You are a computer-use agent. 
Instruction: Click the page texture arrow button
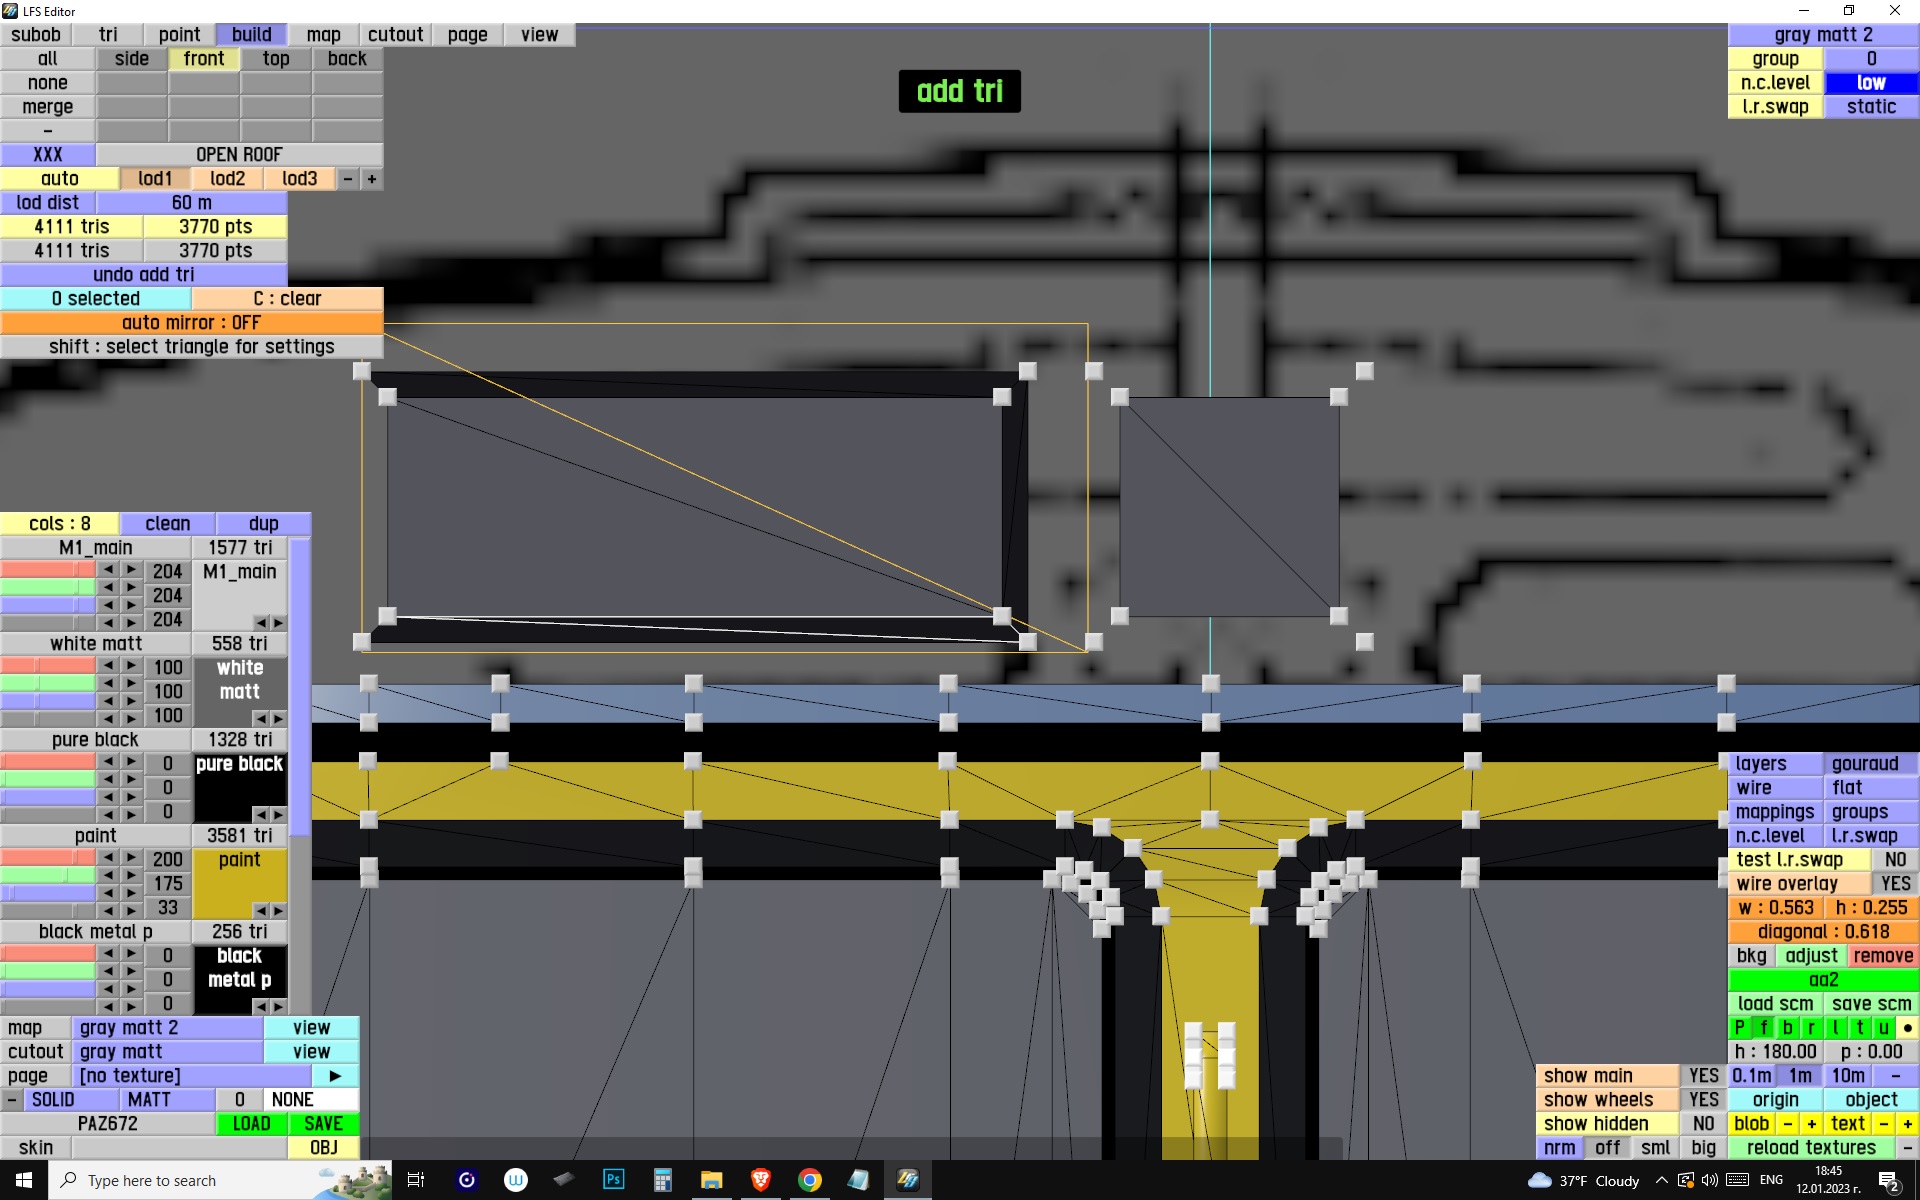(x=335, y=1076)
